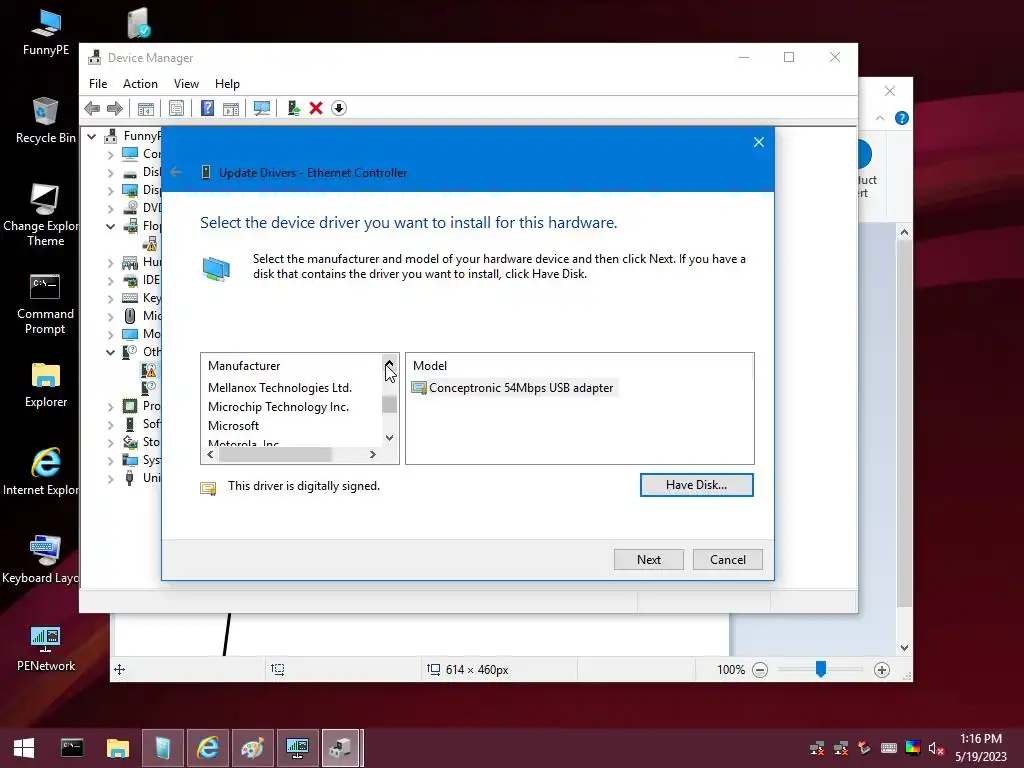Screen dimensions: 1024x768
Task: Expand the DVD tree node
Action: point(110,208)
